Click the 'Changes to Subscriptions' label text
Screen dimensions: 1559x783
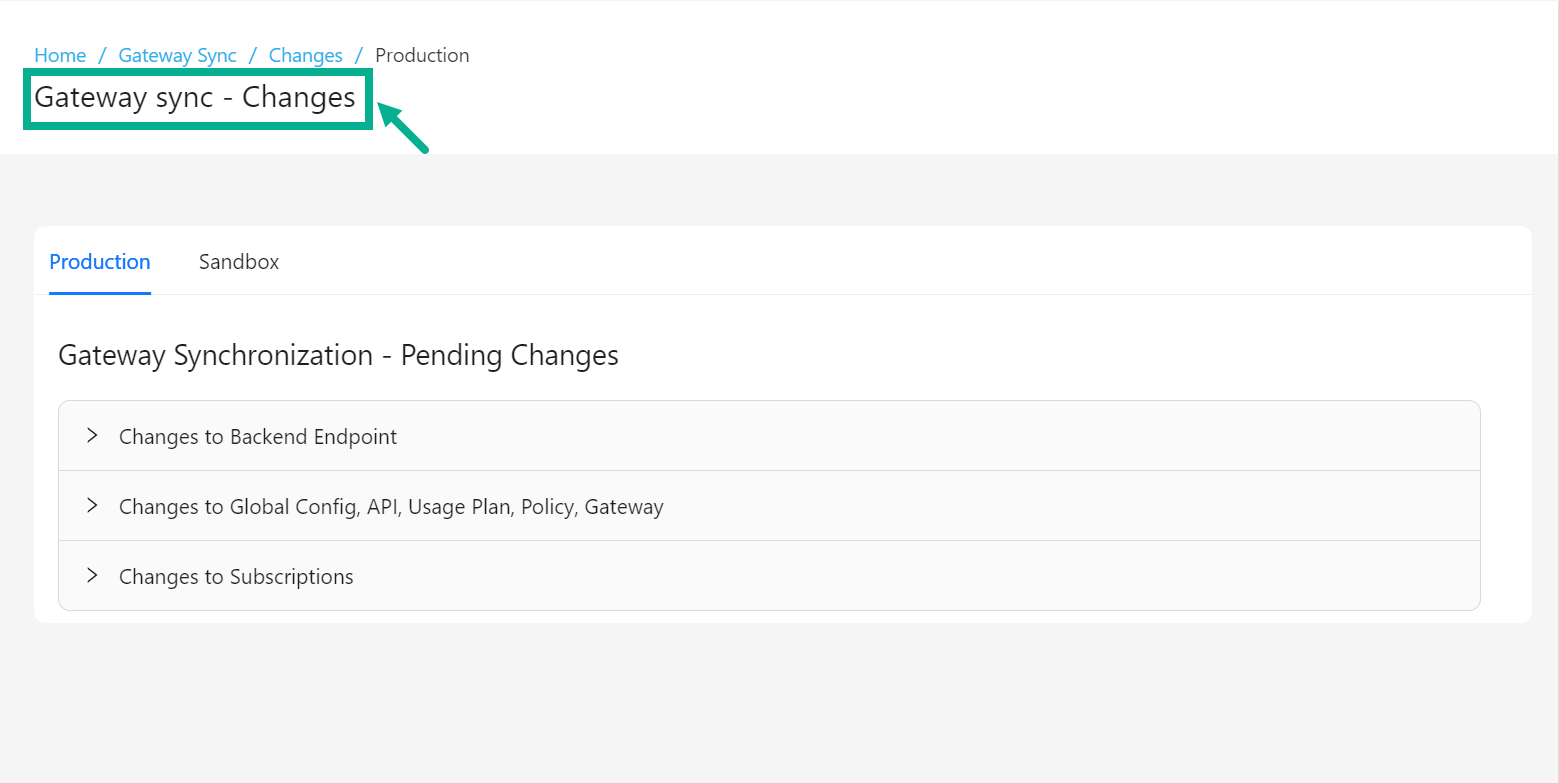(x=236, y=577)
